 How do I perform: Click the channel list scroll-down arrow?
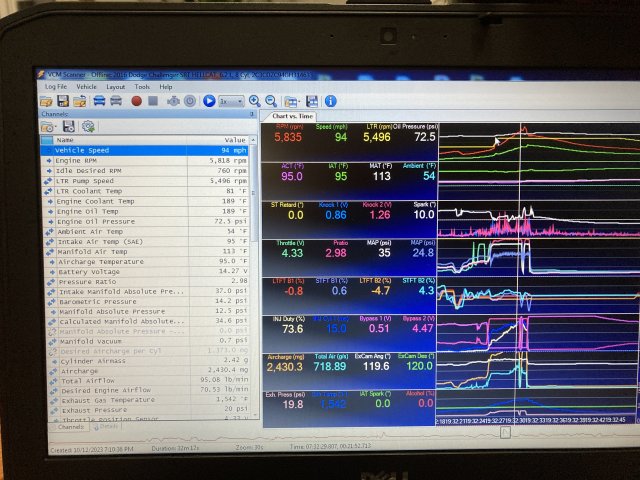(x=256, y=415)
